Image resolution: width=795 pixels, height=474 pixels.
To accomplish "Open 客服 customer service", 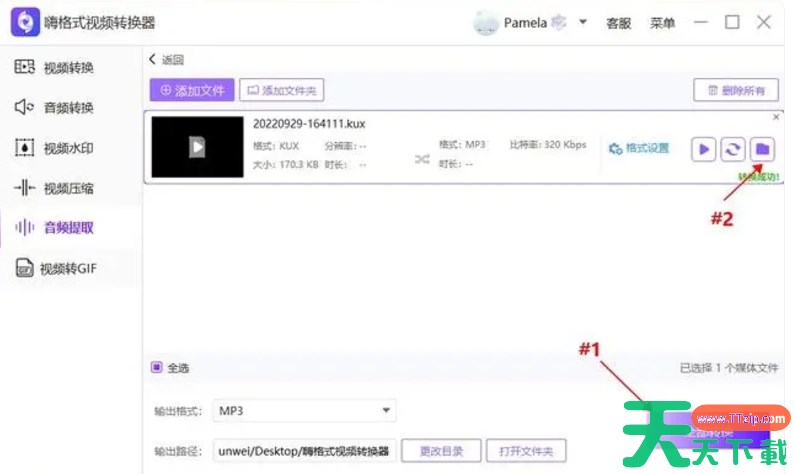I will [x=619, y=23].
